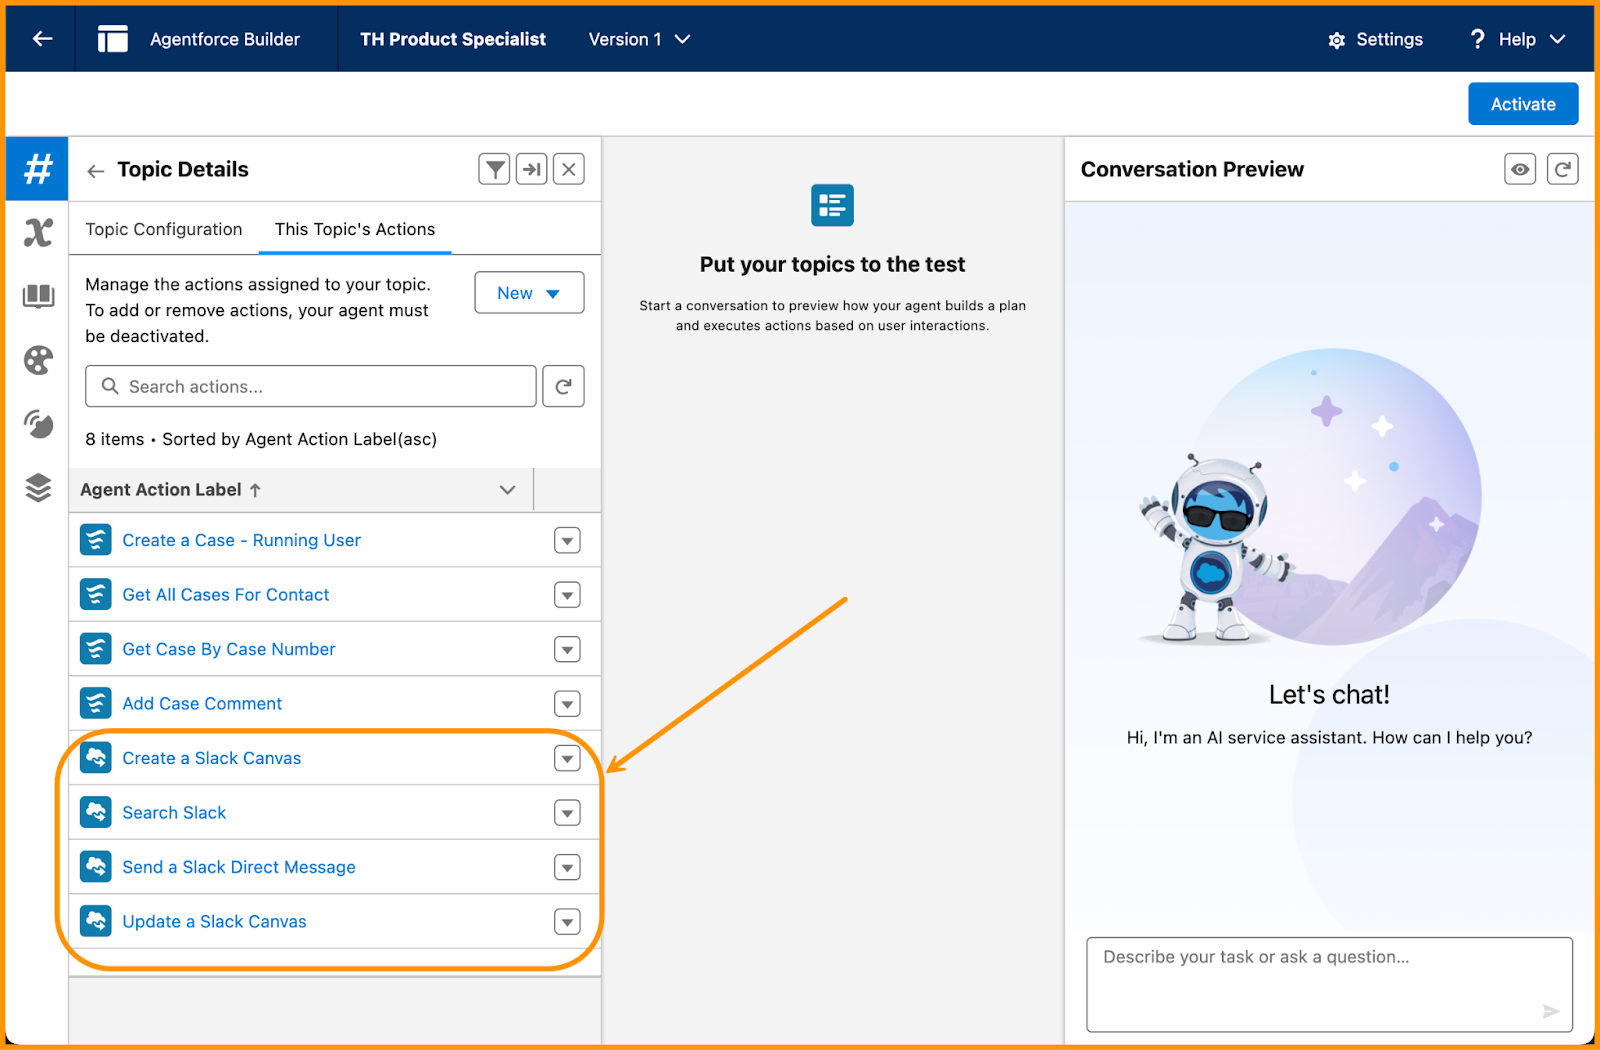
Task: Open row menu for Send a Slack Direct Message
Action: [x=567, y=868]
